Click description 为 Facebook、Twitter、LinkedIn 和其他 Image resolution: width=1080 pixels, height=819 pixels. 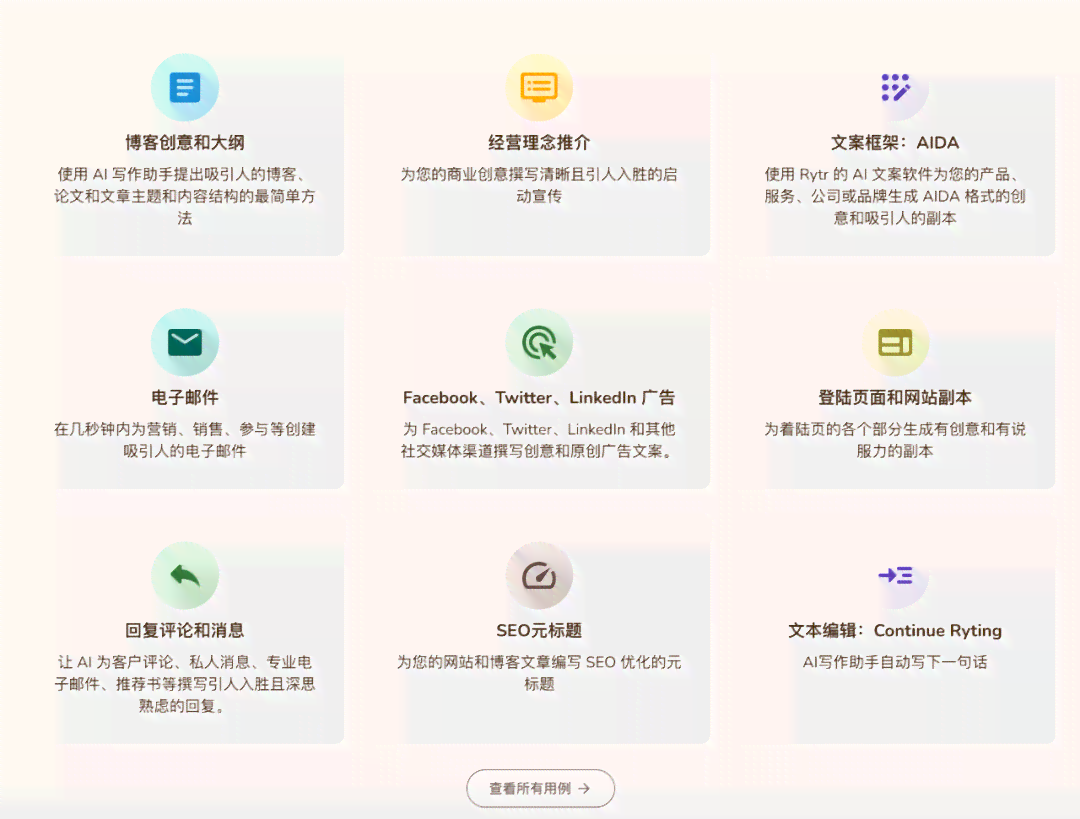(x=539, y=440)
